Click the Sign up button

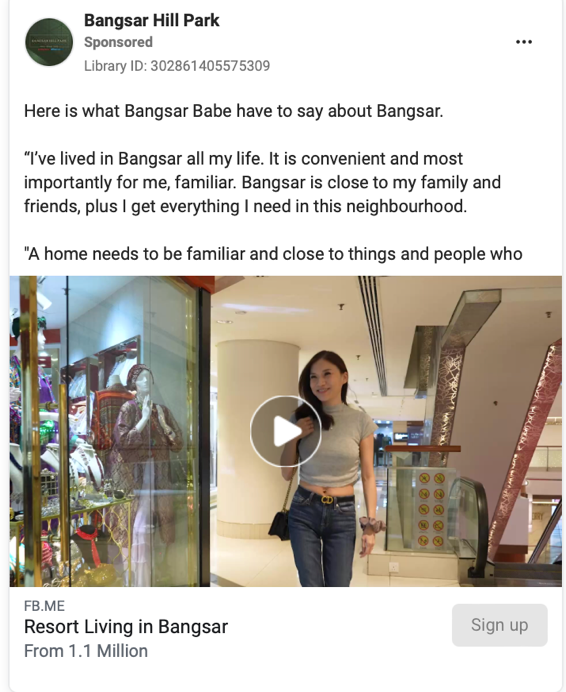coord(499,625)
